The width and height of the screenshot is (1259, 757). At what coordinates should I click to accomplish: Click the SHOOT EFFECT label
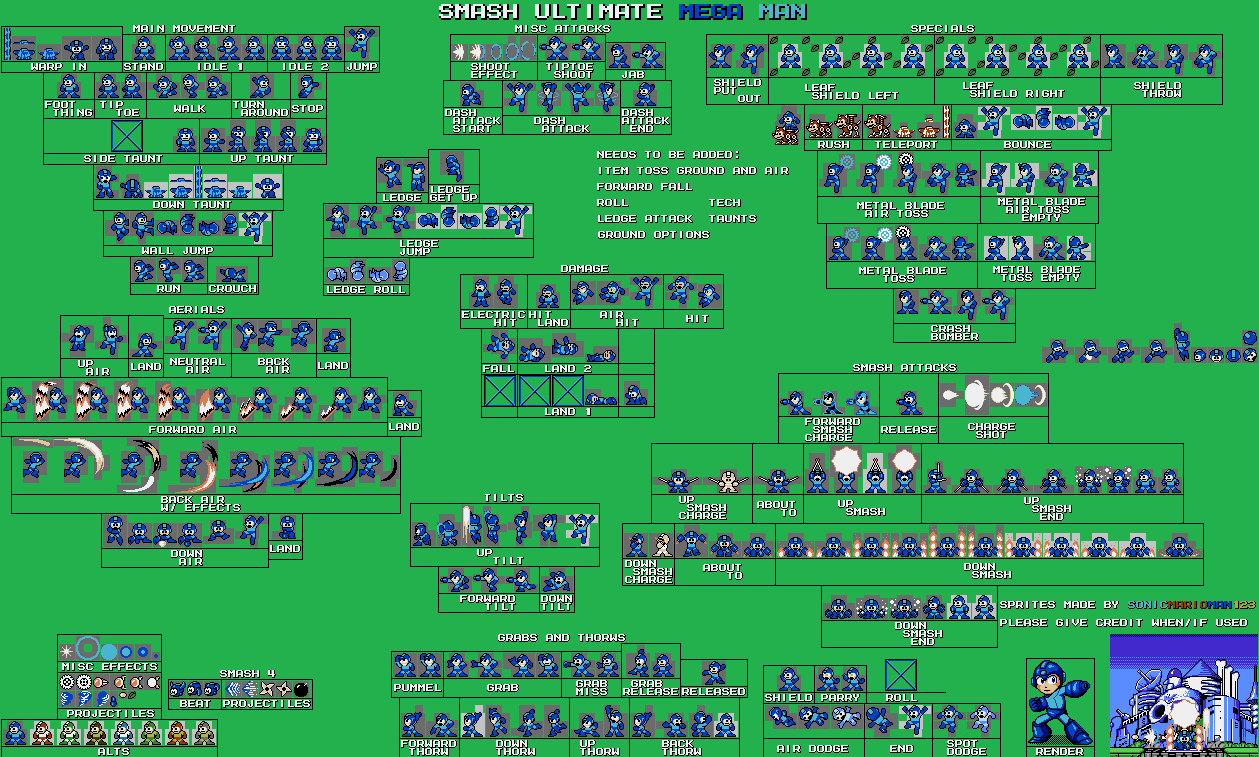click(494, 70)
